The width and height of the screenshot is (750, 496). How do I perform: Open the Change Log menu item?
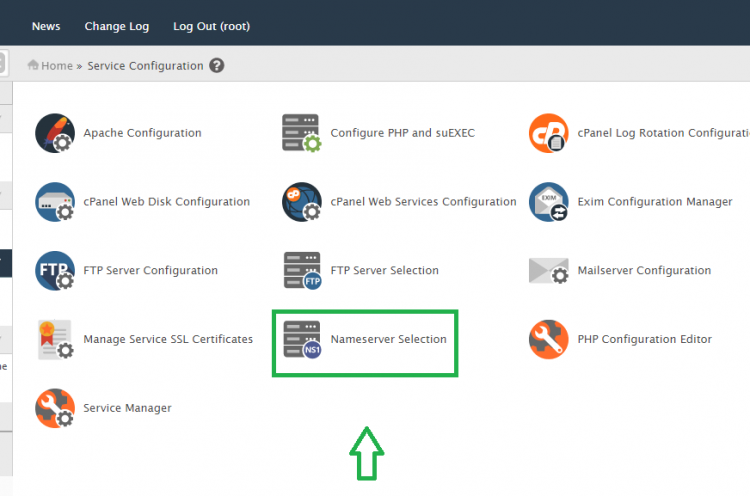117,26
